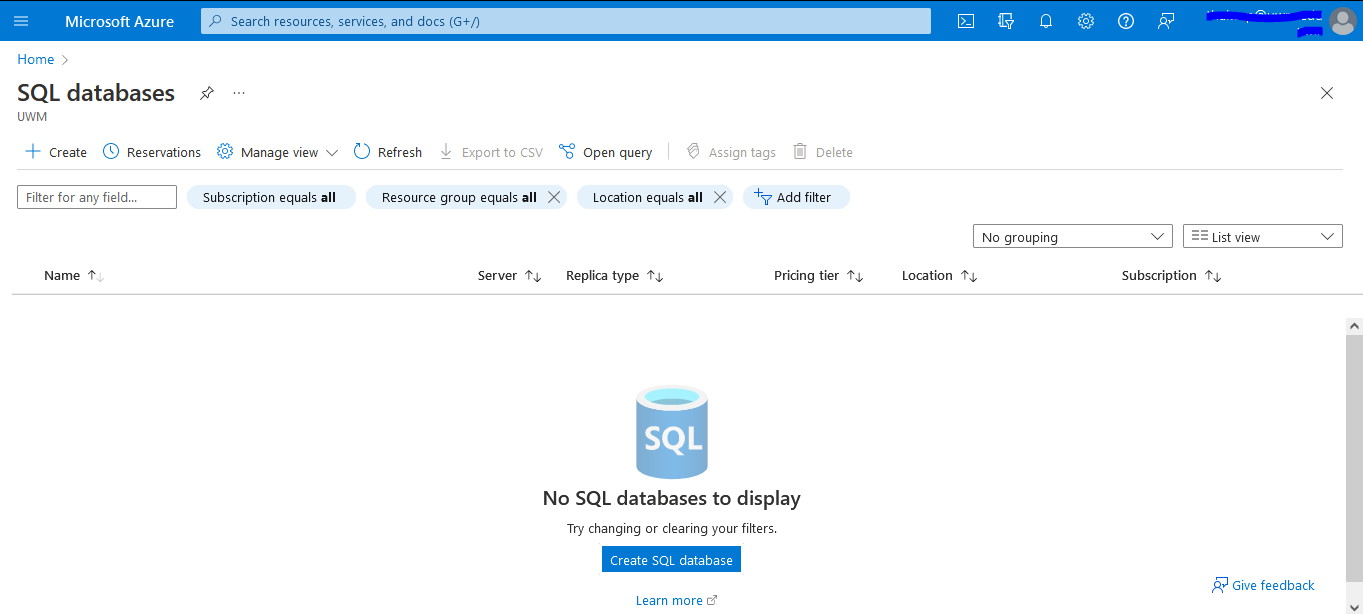Open the notifications panel

1045,20
